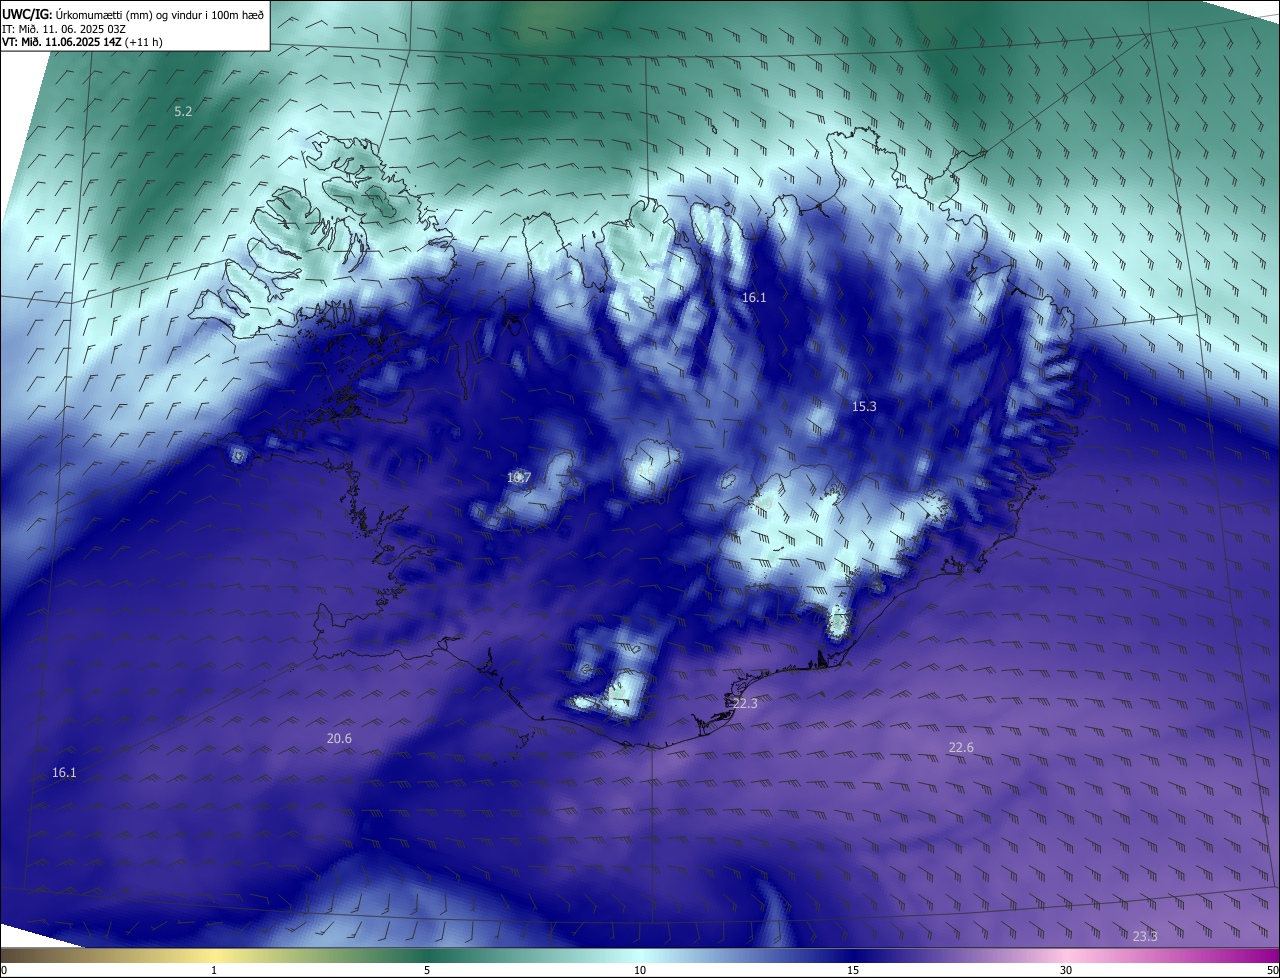Viewport: 1280px width, 978px height.
Task: Click the 22.6 value label over the sea
Action: (961, 748)
